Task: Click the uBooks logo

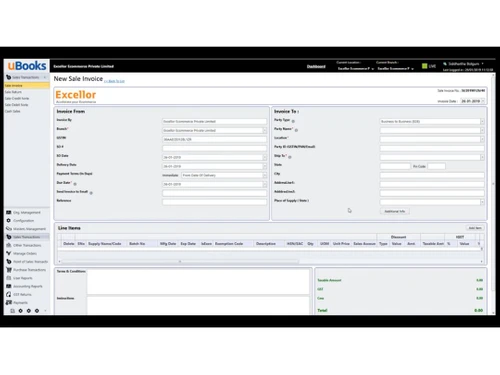Action: 27,66
